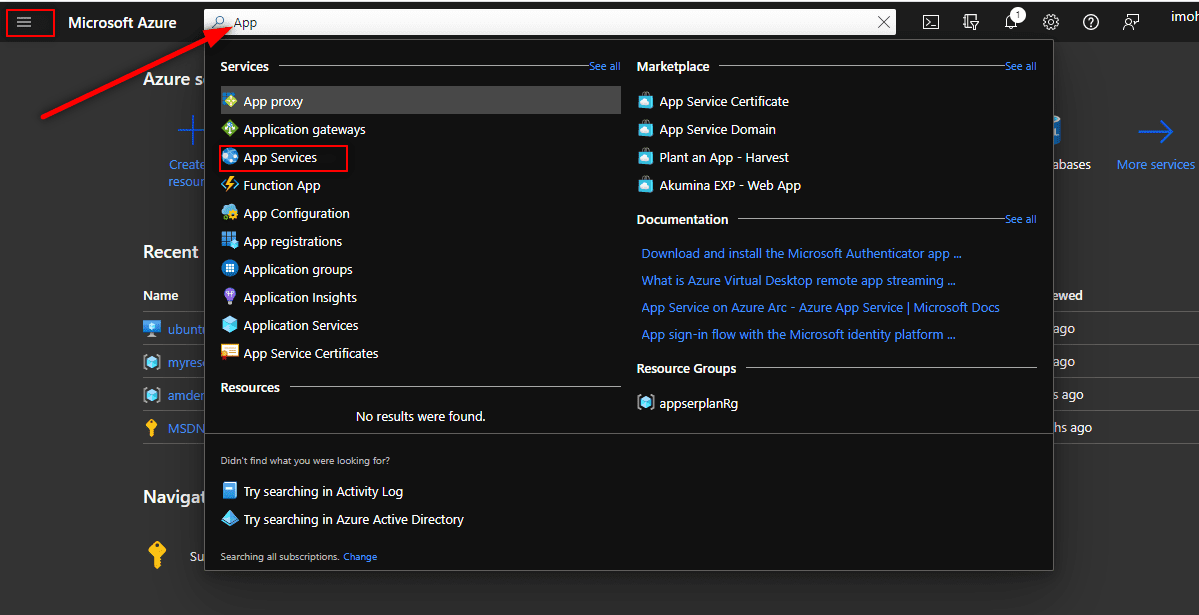The image size is (1199, 615).
Task: Open Akumina EXP - Web App item
Action: pyautogui.click(x=730, y=185)
